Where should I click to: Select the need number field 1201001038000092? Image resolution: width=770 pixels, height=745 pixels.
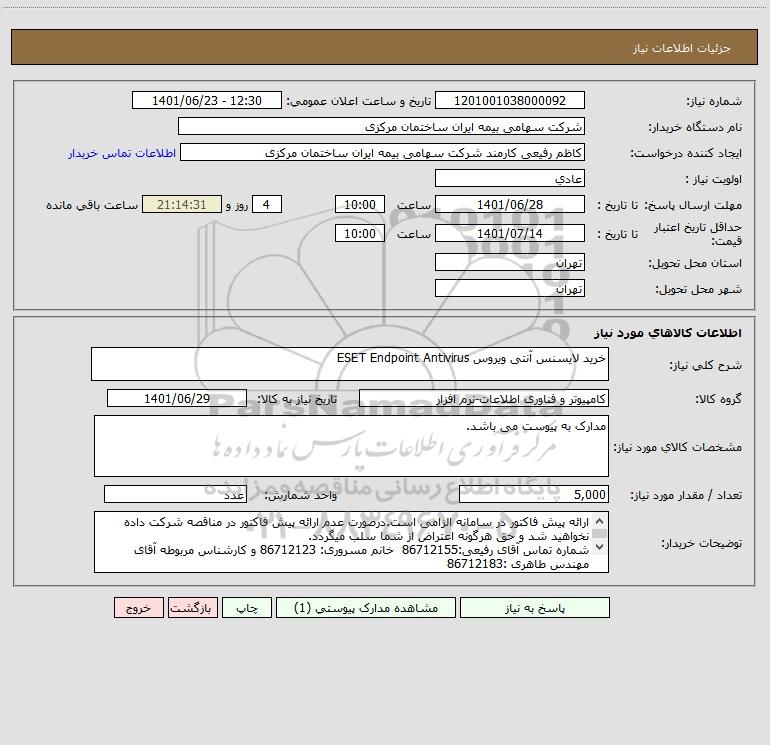510,100
